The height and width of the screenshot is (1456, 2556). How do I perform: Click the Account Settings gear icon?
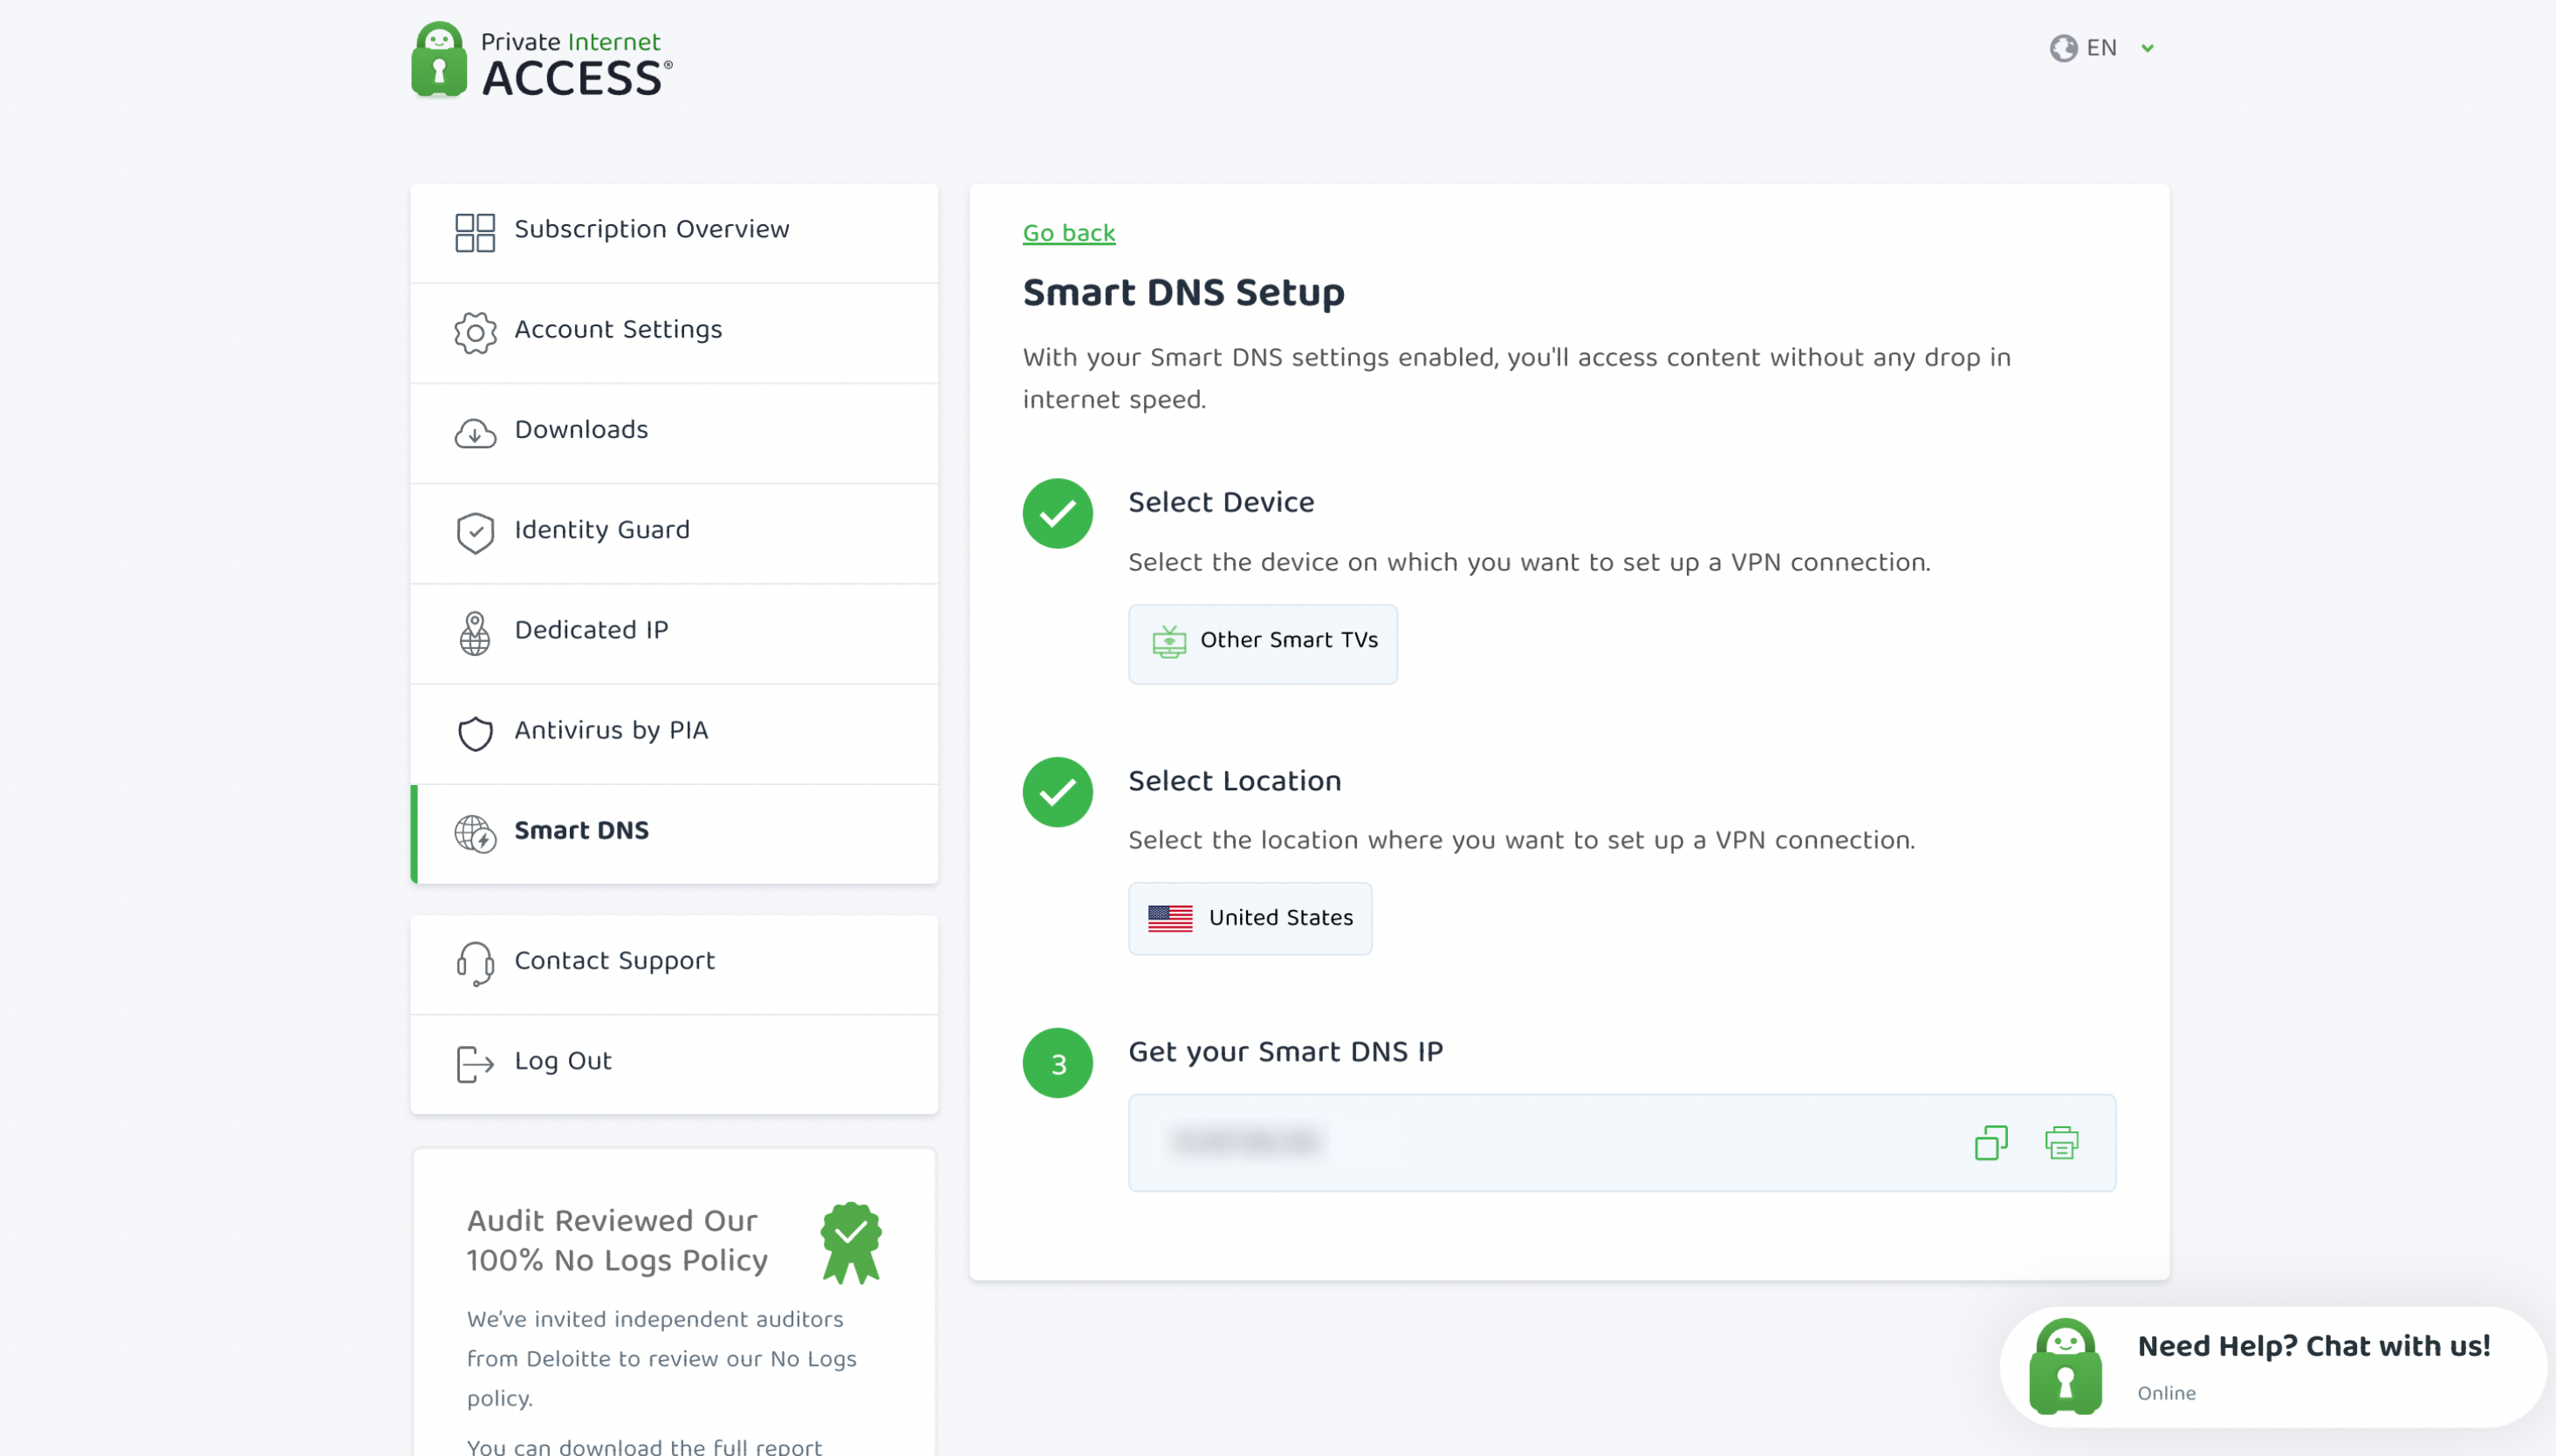[x=475, y=332]
